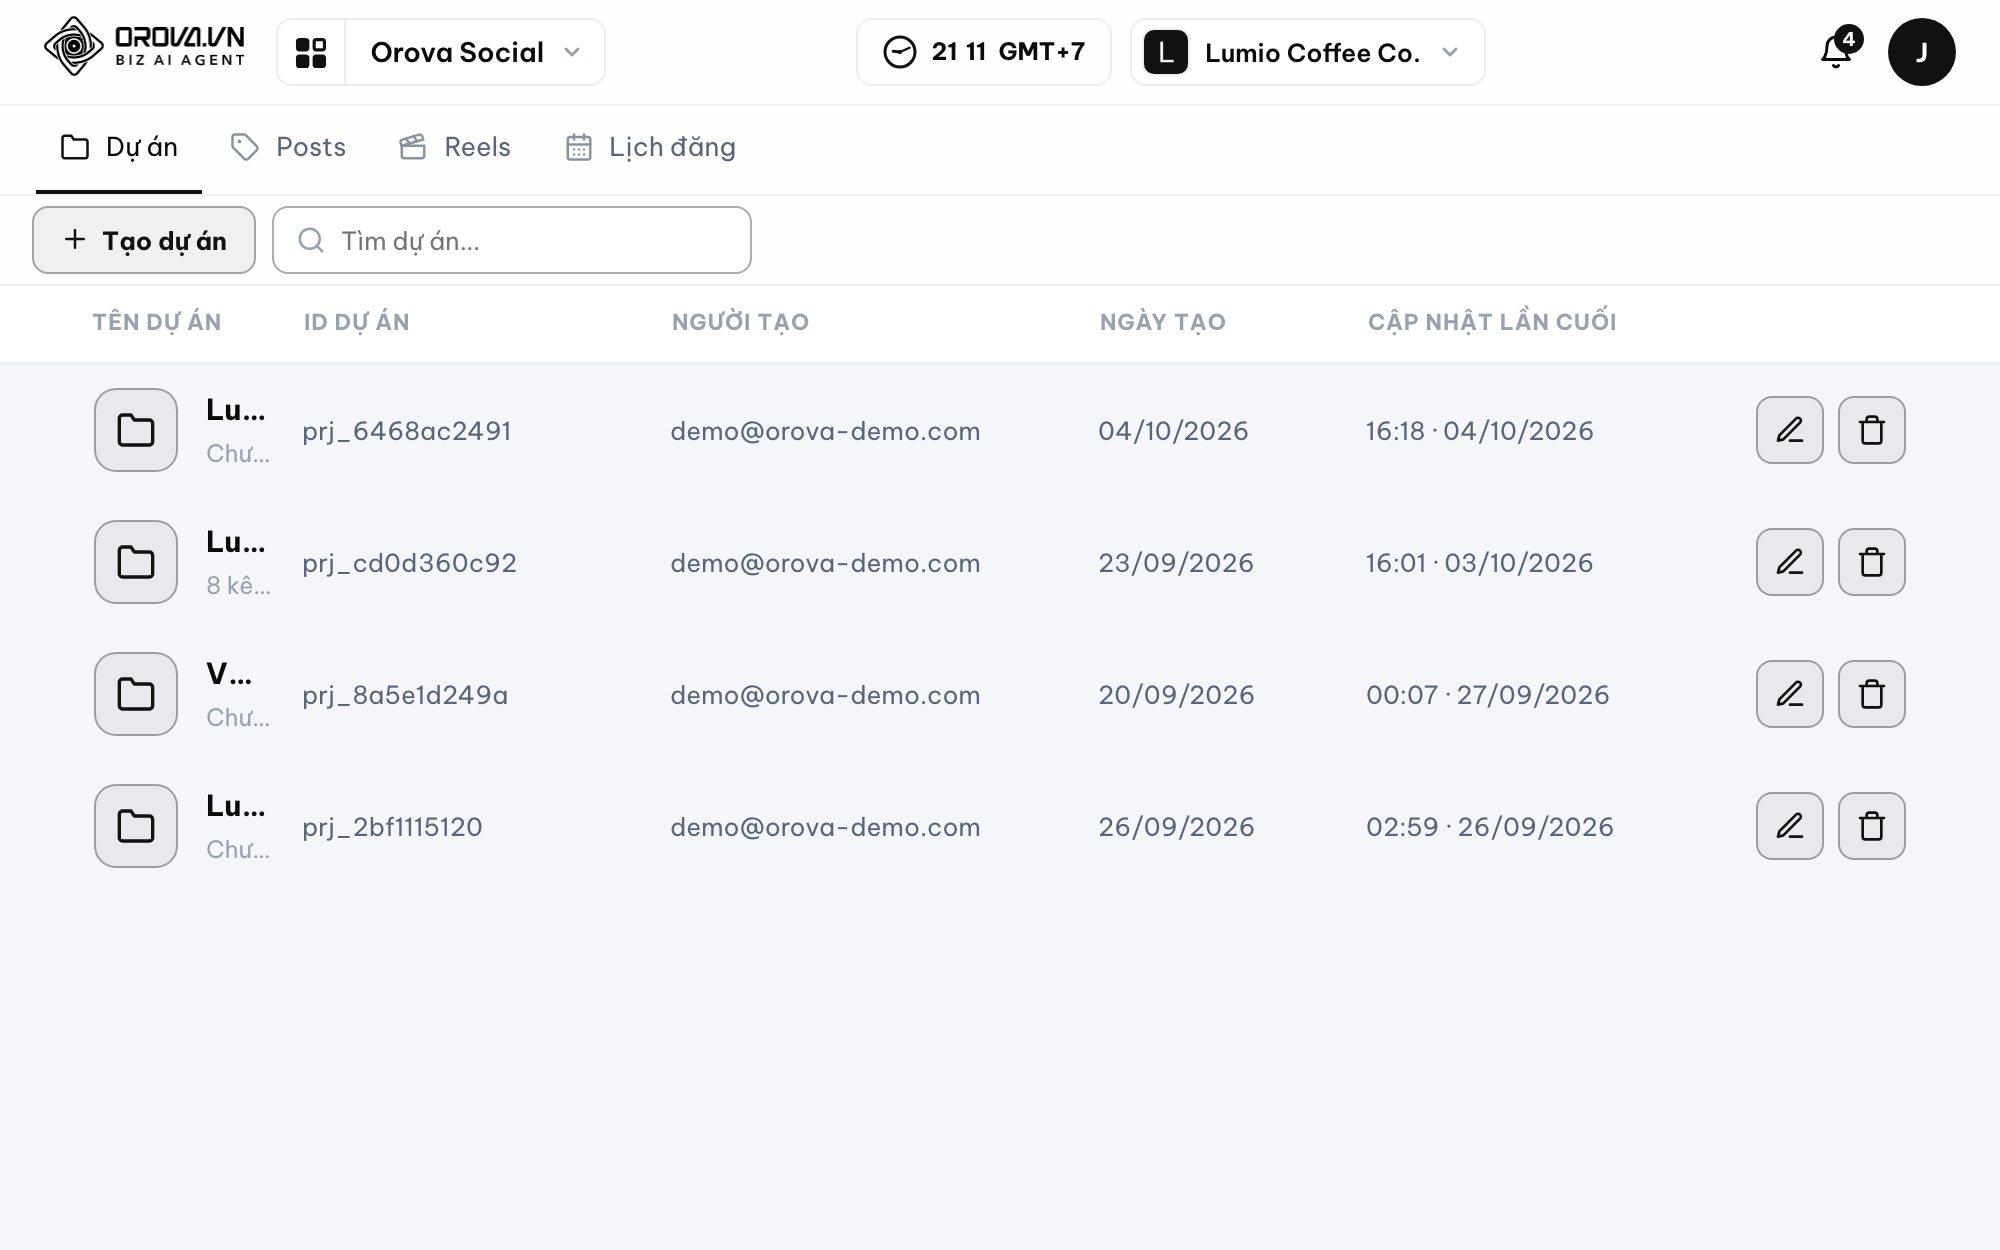The width and height of the screenshot is (2000, 1250).
Task: Edit project prj_6468ac2491 with pencil icon
Action: pos(1789,430)
